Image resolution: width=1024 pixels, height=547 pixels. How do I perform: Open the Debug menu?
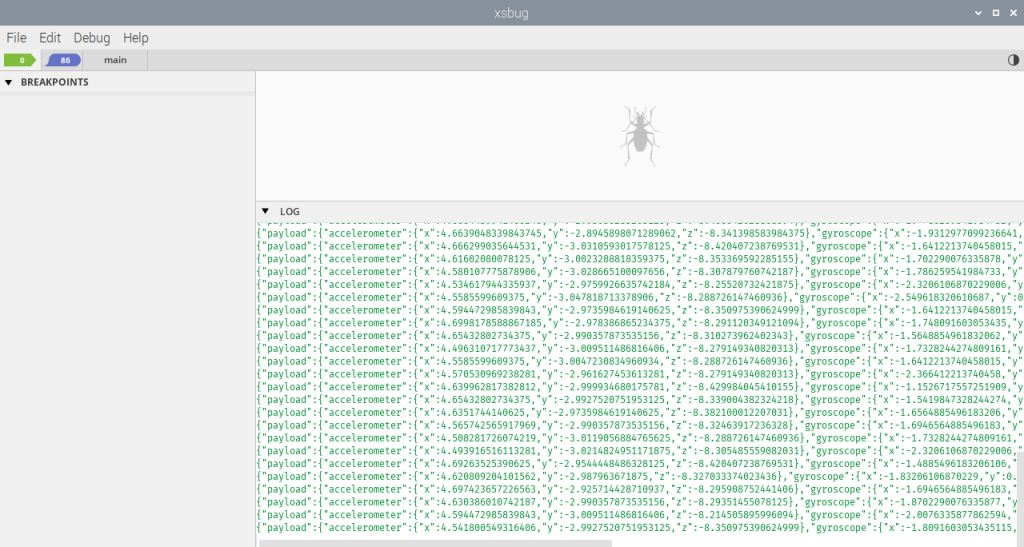(91, 38)
